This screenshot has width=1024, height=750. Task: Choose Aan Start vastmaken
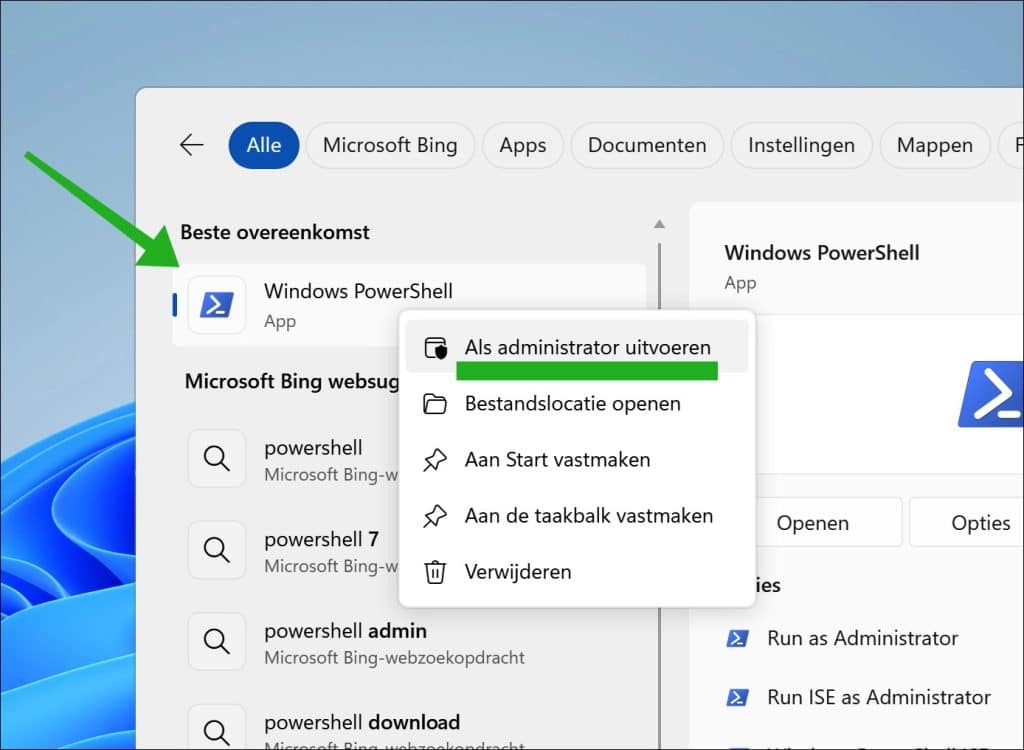[577, 460]
